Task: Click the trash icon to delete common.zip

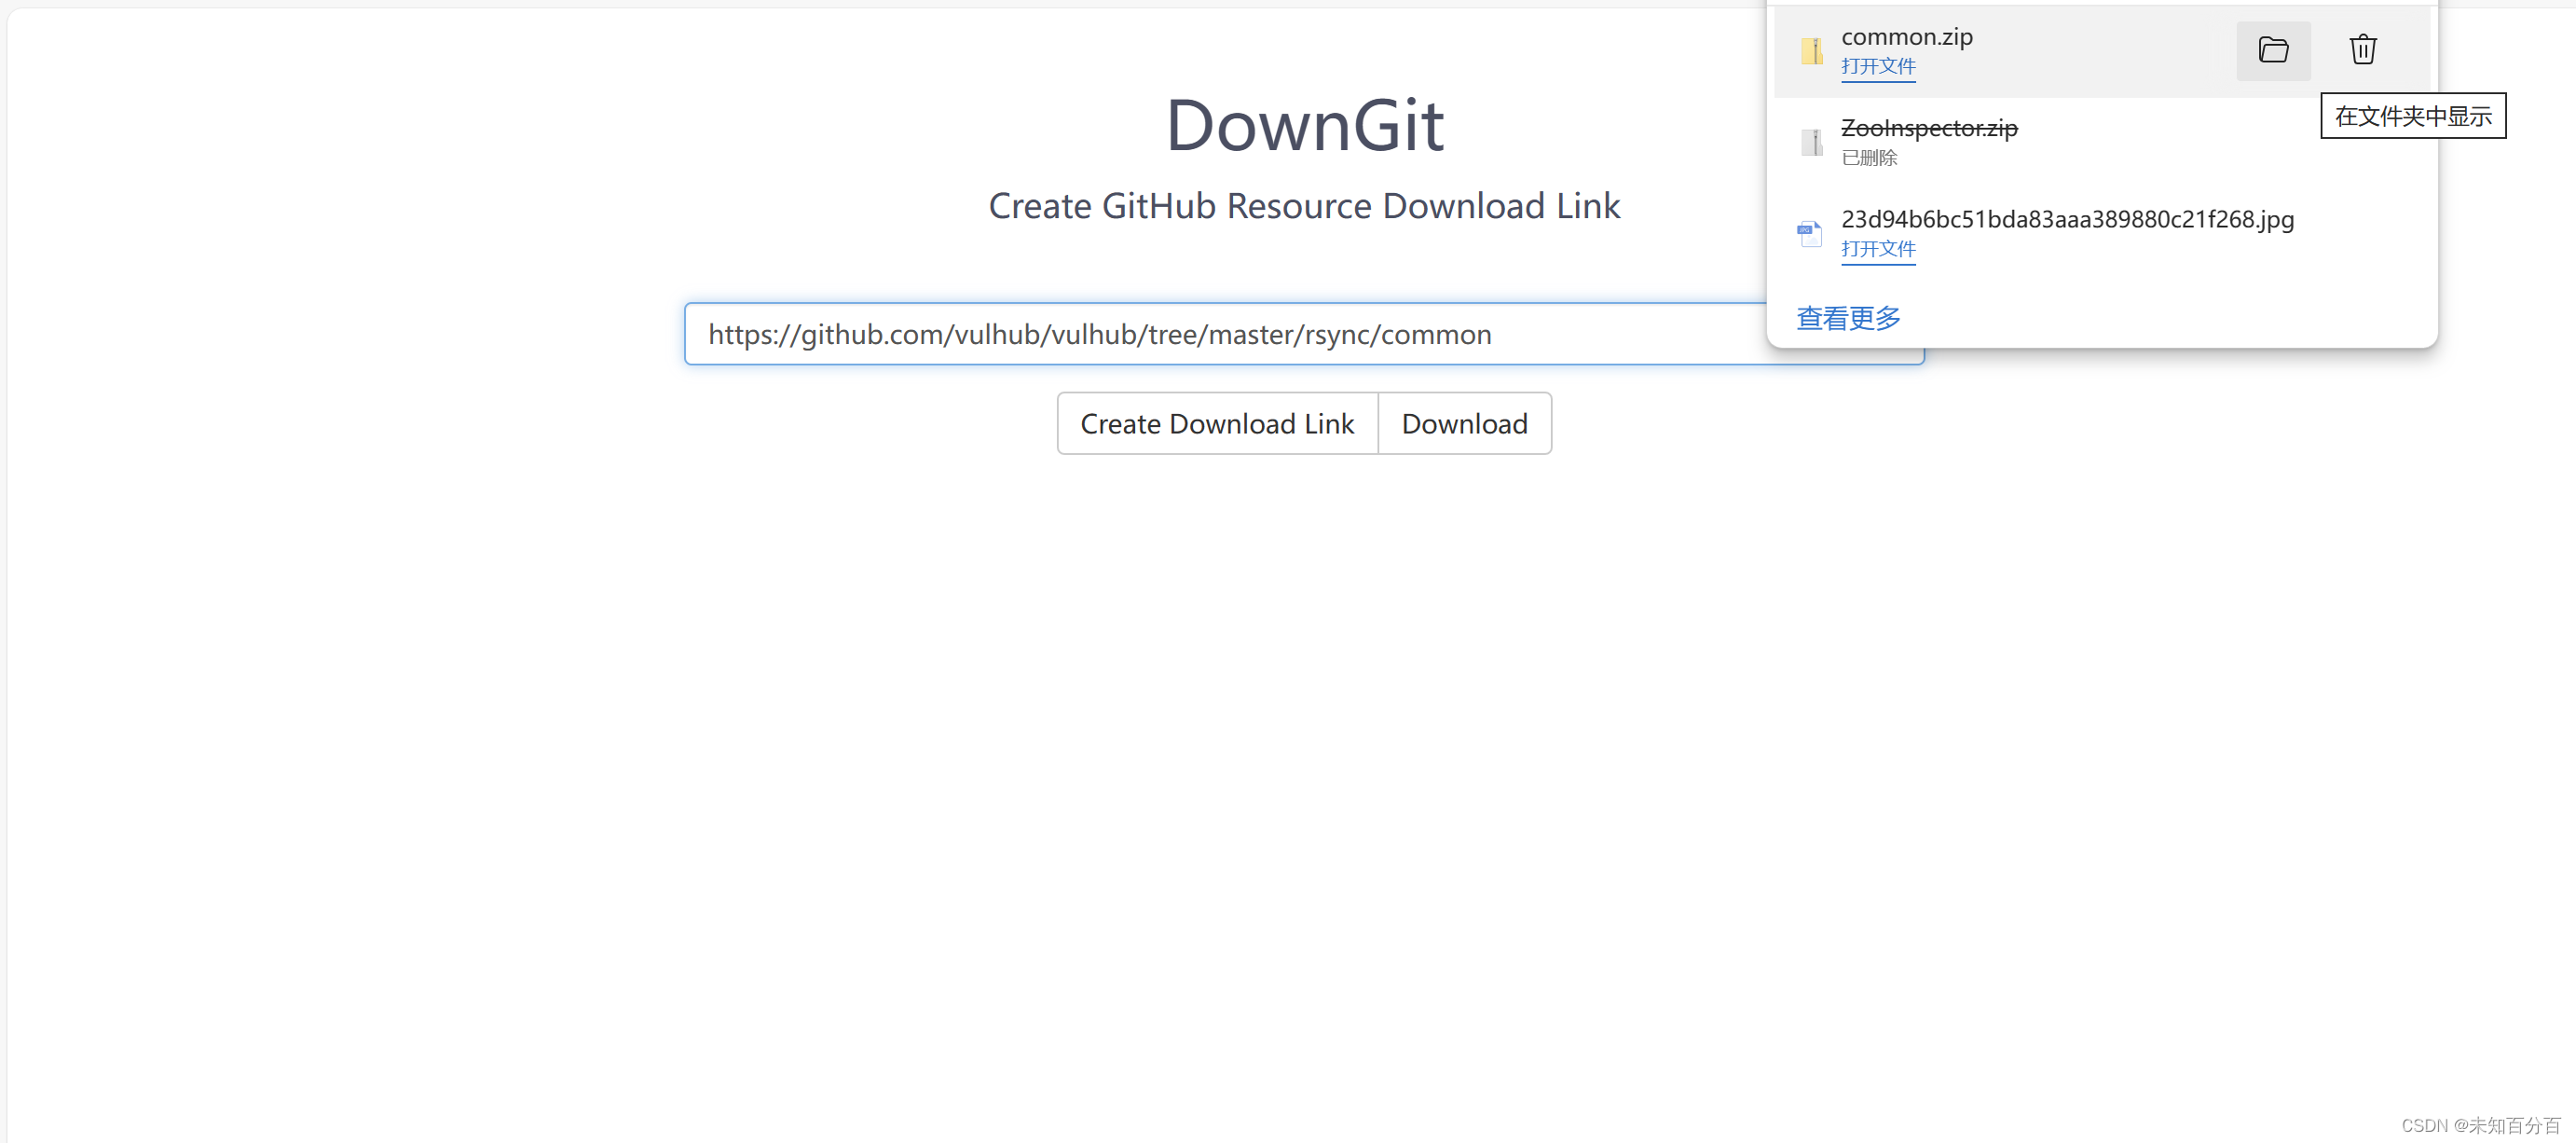Action: point(2362,50)
